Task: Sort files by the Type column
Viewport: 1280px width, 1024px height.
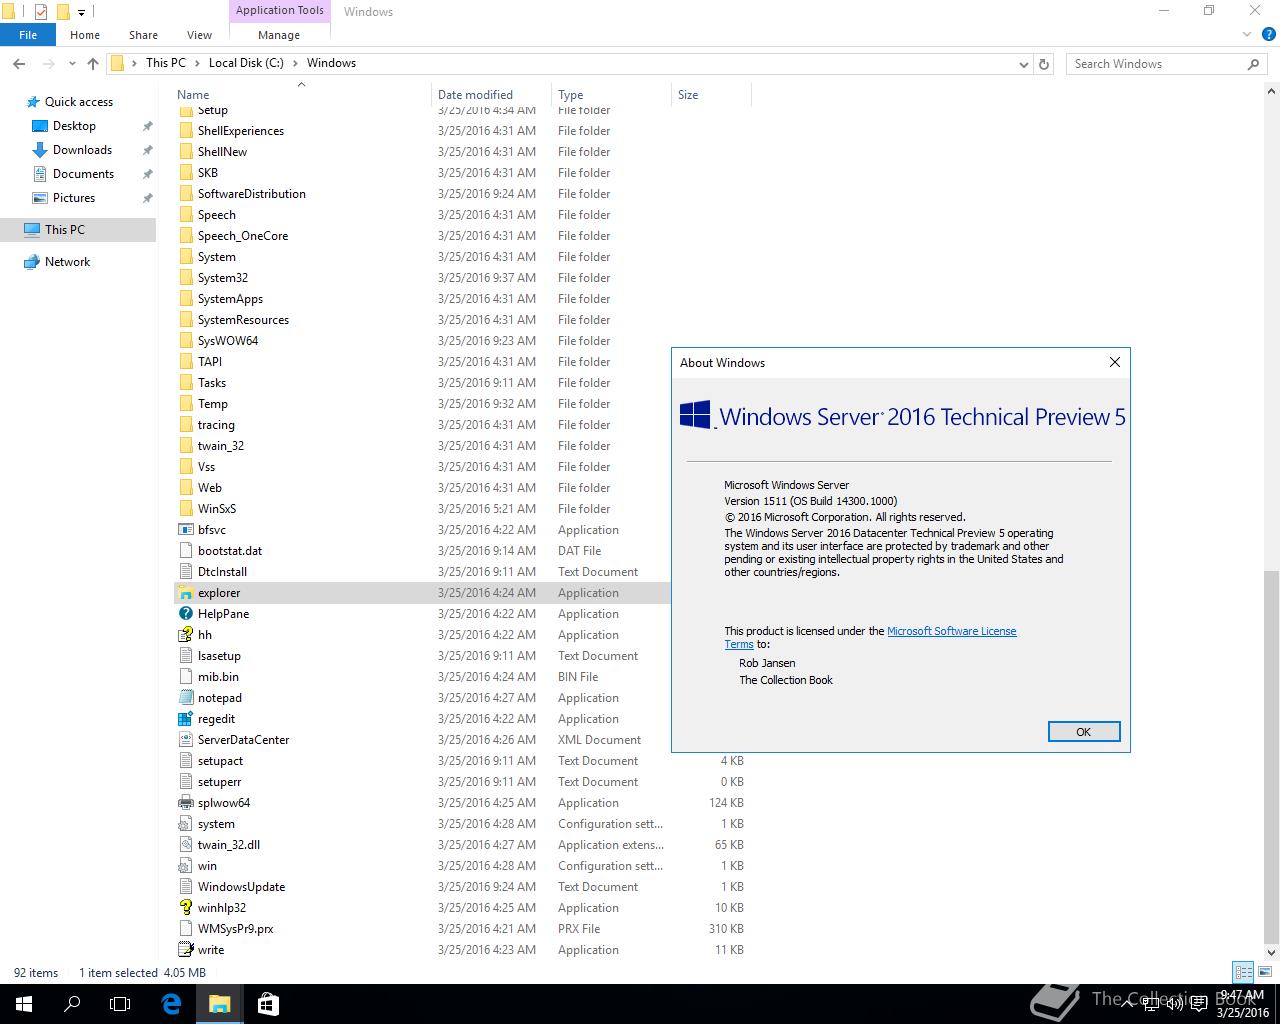Action: point(611,95)
